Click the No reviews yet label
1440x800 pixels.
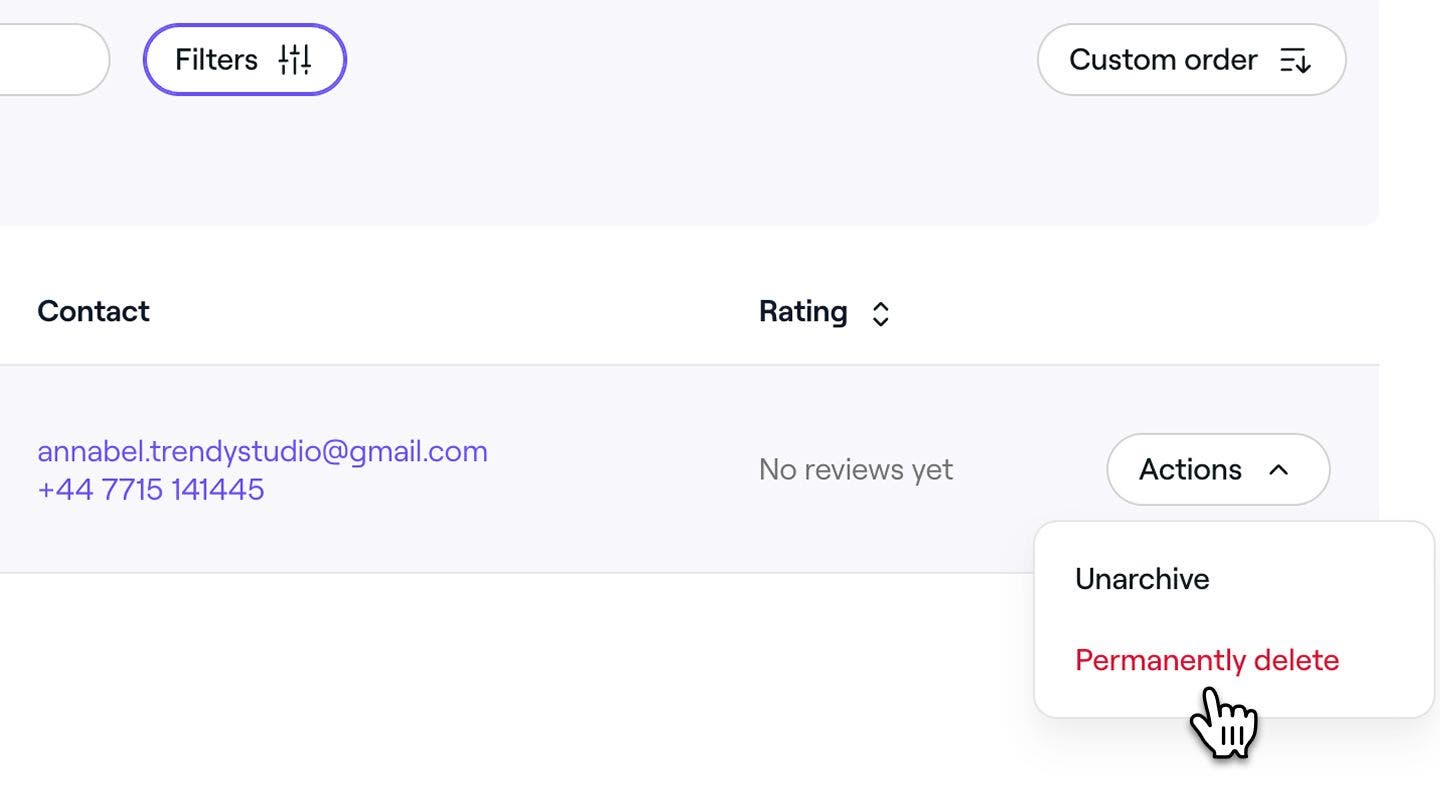(856, 469)
